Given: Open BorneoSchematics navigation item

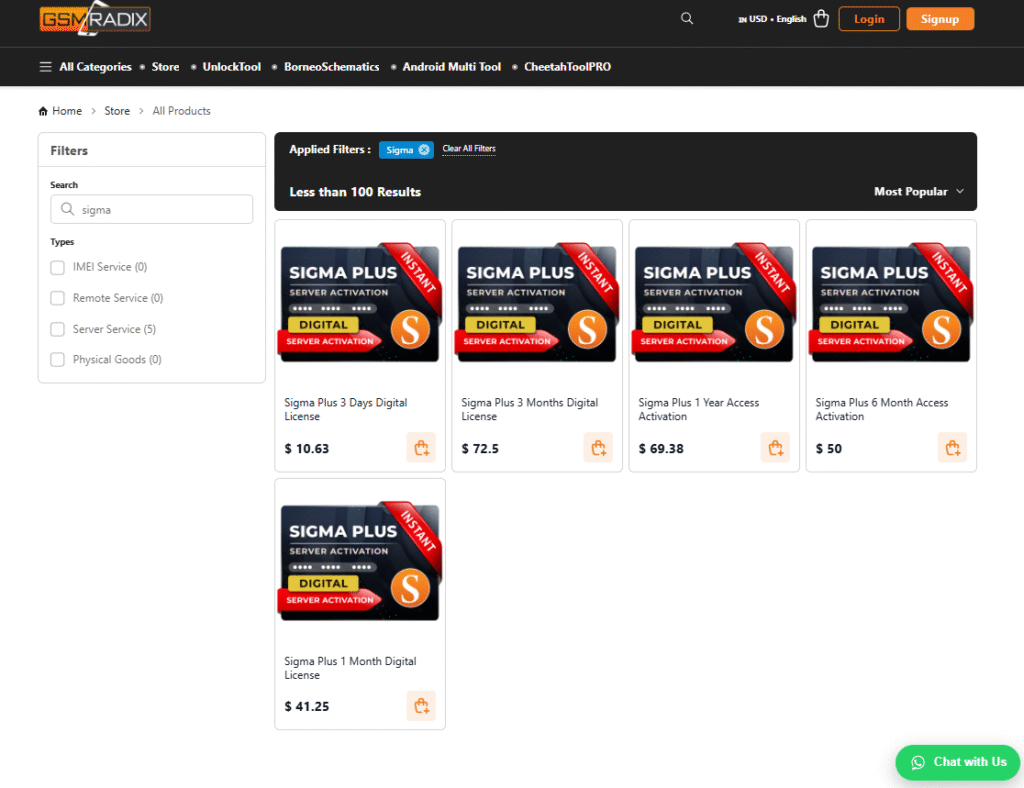Looking at the screenshot, I should [x=331, y=67].
